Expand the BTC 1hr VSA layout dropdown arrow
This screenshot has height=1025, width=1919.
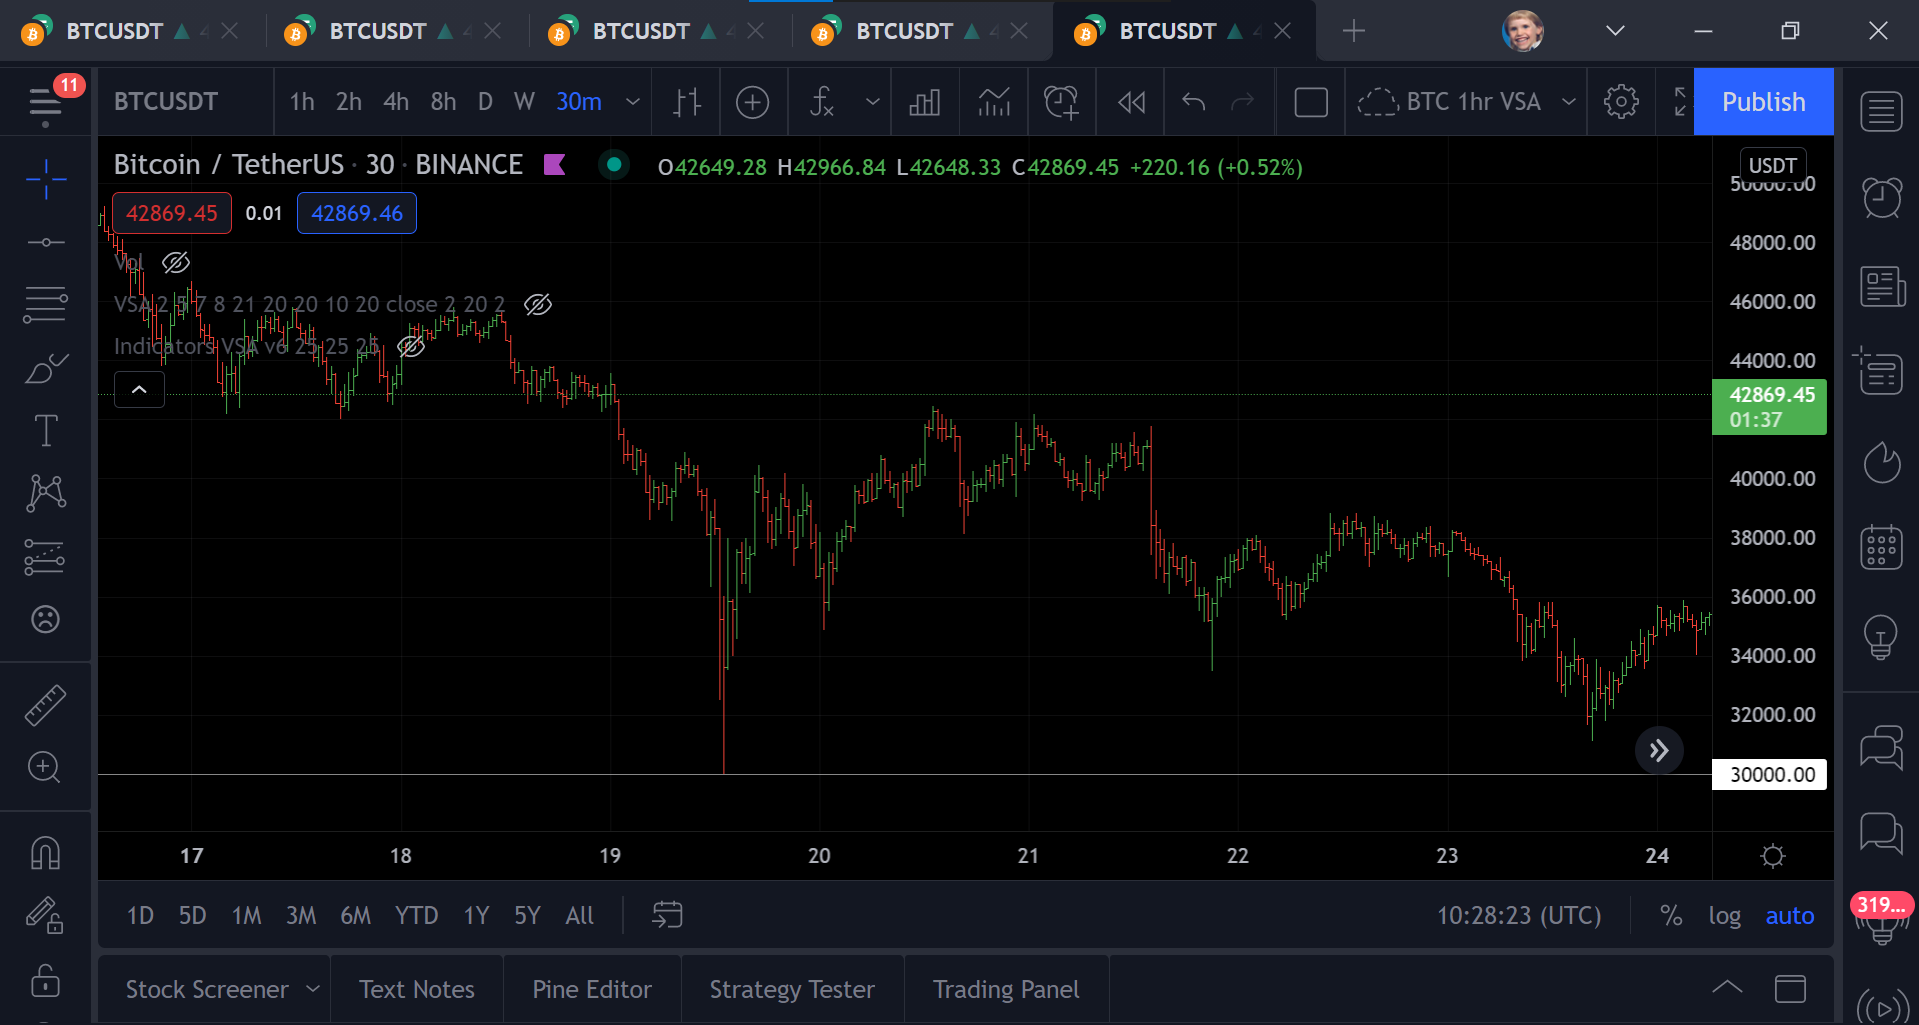(x=1569, y=102)
